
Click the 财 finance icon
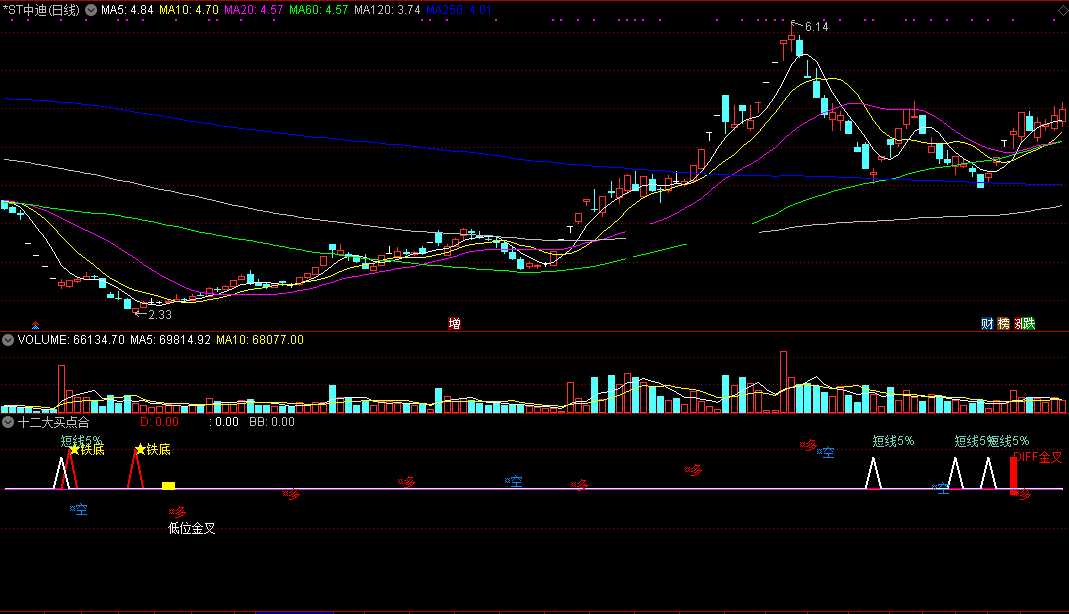[x=987, y=324]
